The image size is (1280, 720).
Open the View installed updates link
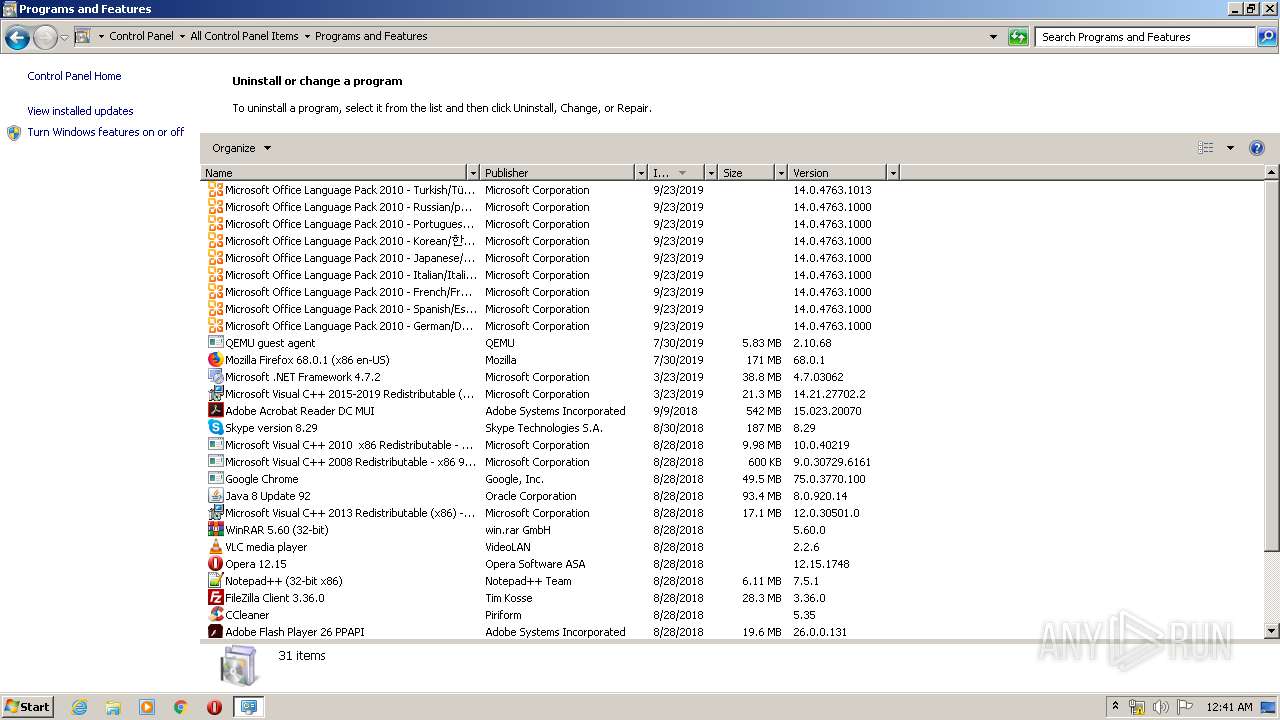(80, 111)
